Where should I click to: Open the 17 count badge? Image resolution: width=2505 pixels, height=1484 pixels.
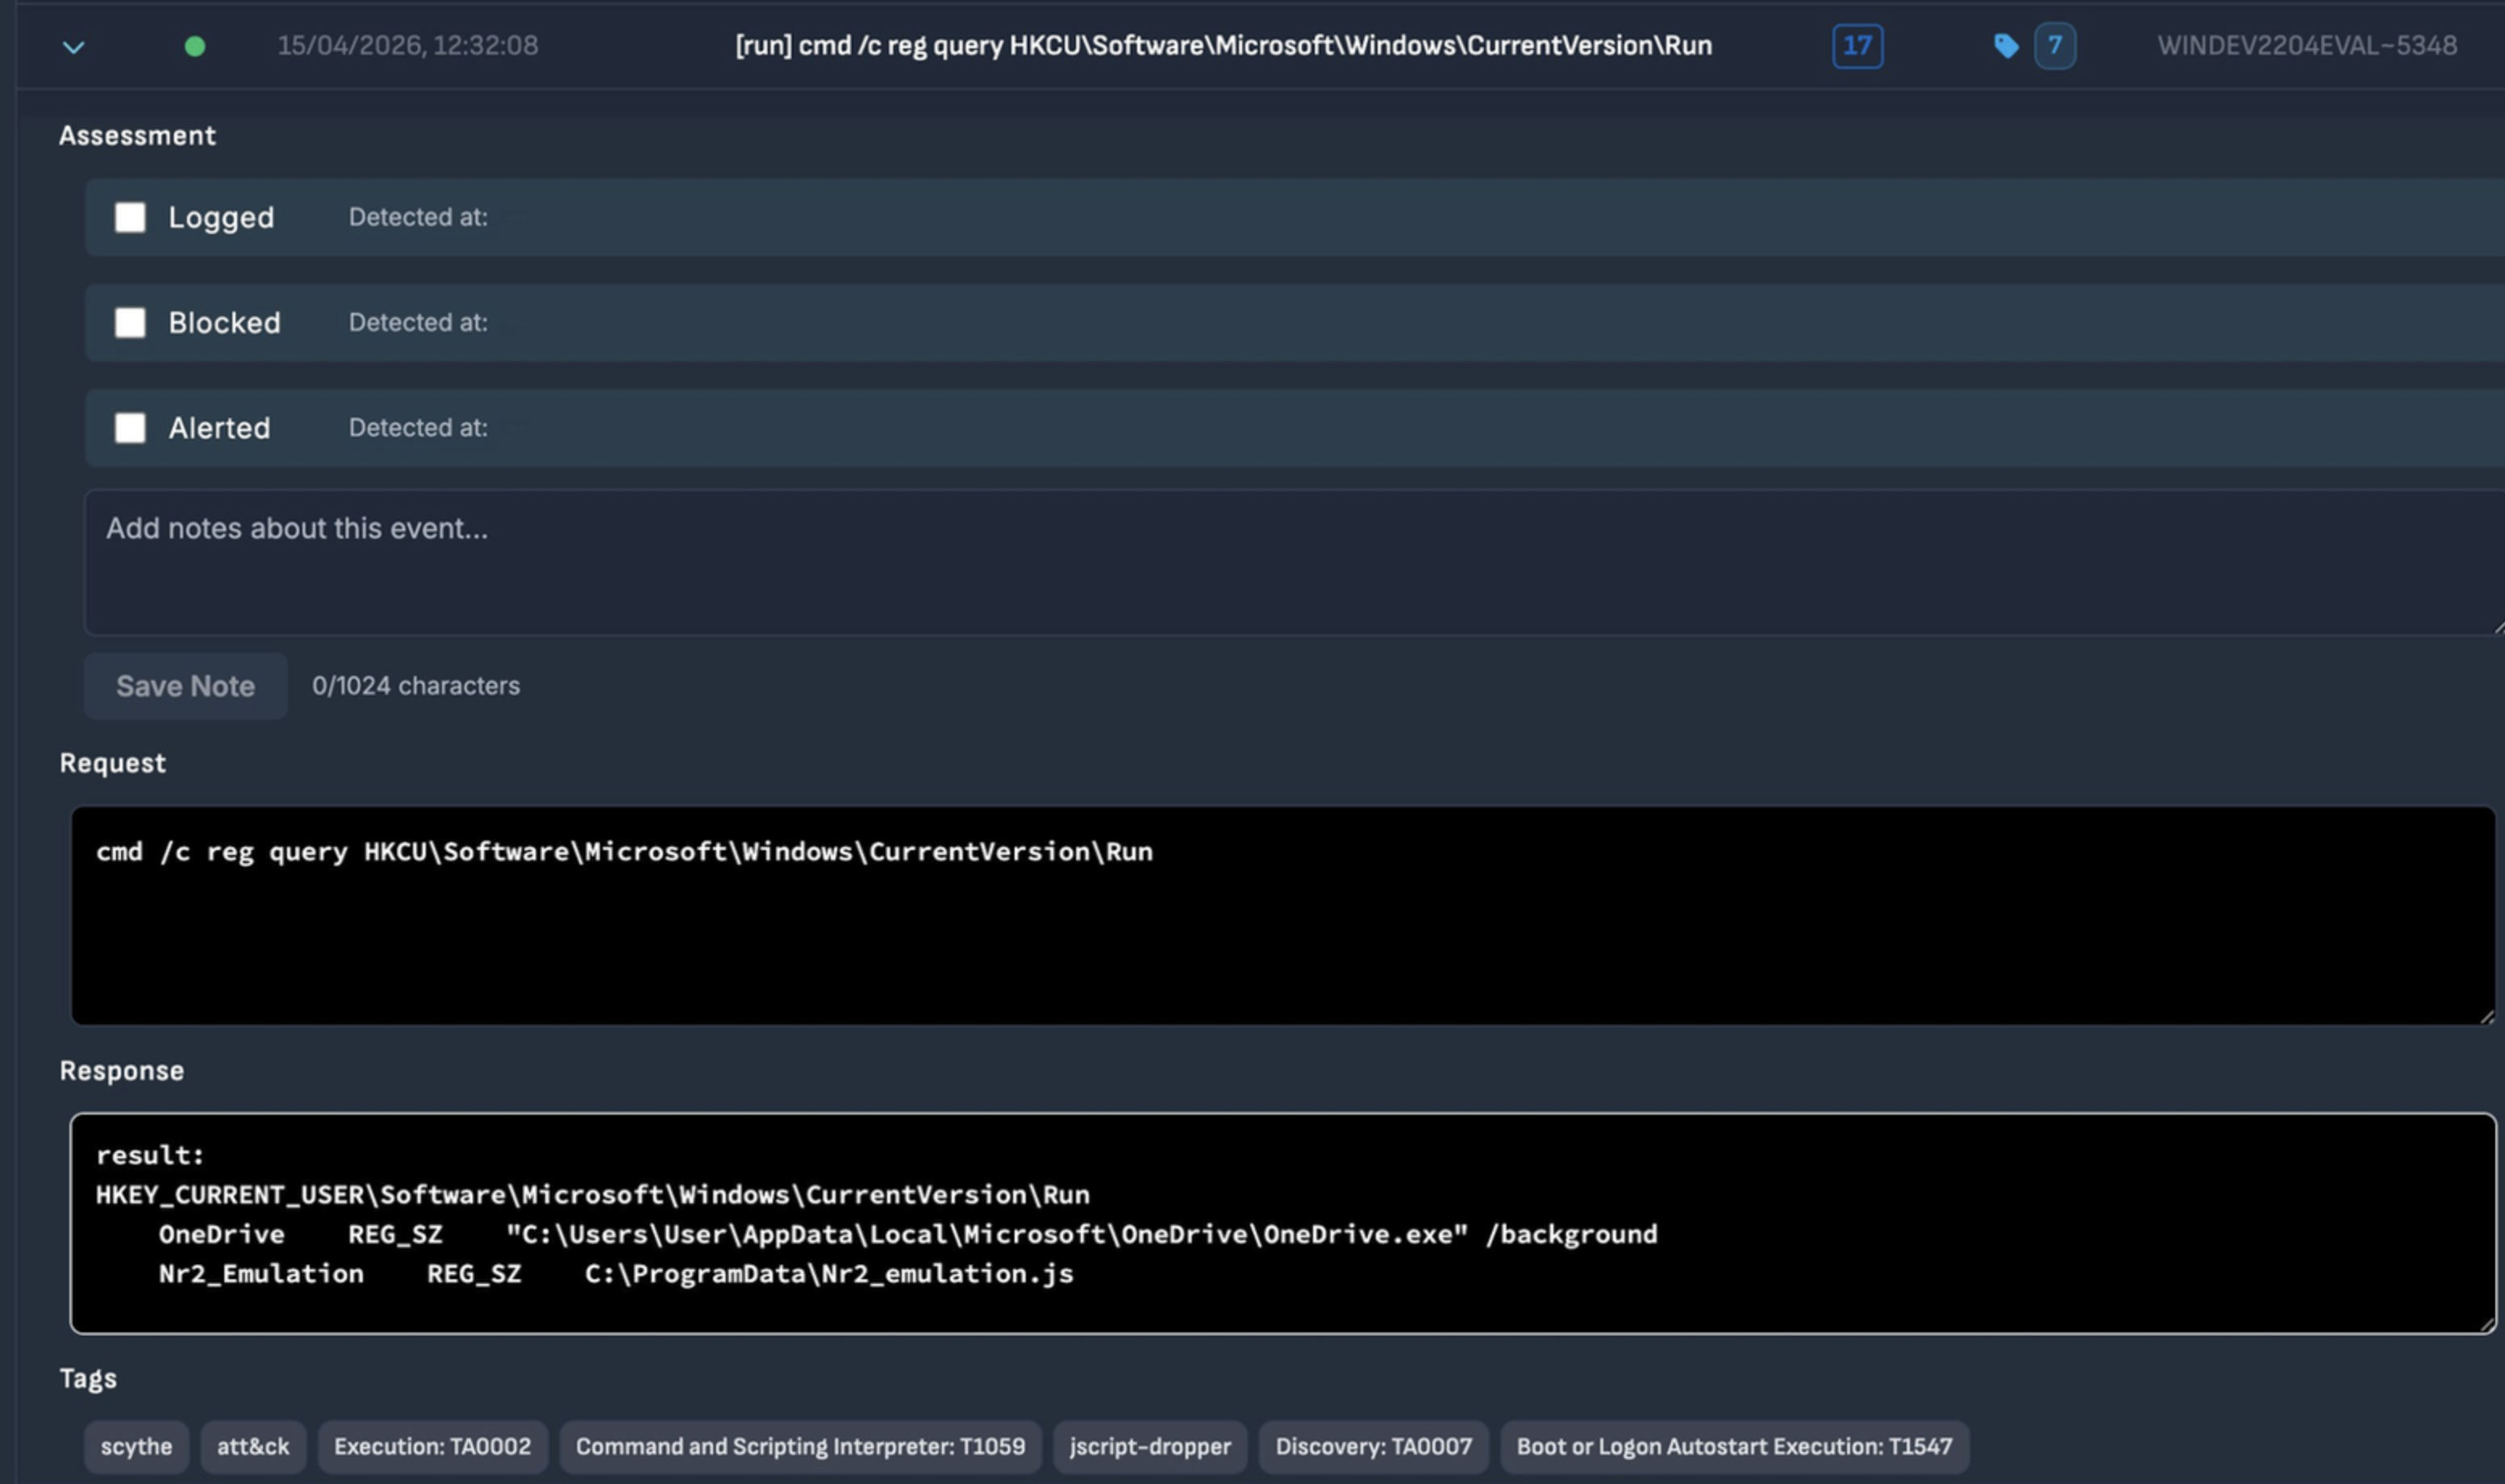[x=1857, y=46]
